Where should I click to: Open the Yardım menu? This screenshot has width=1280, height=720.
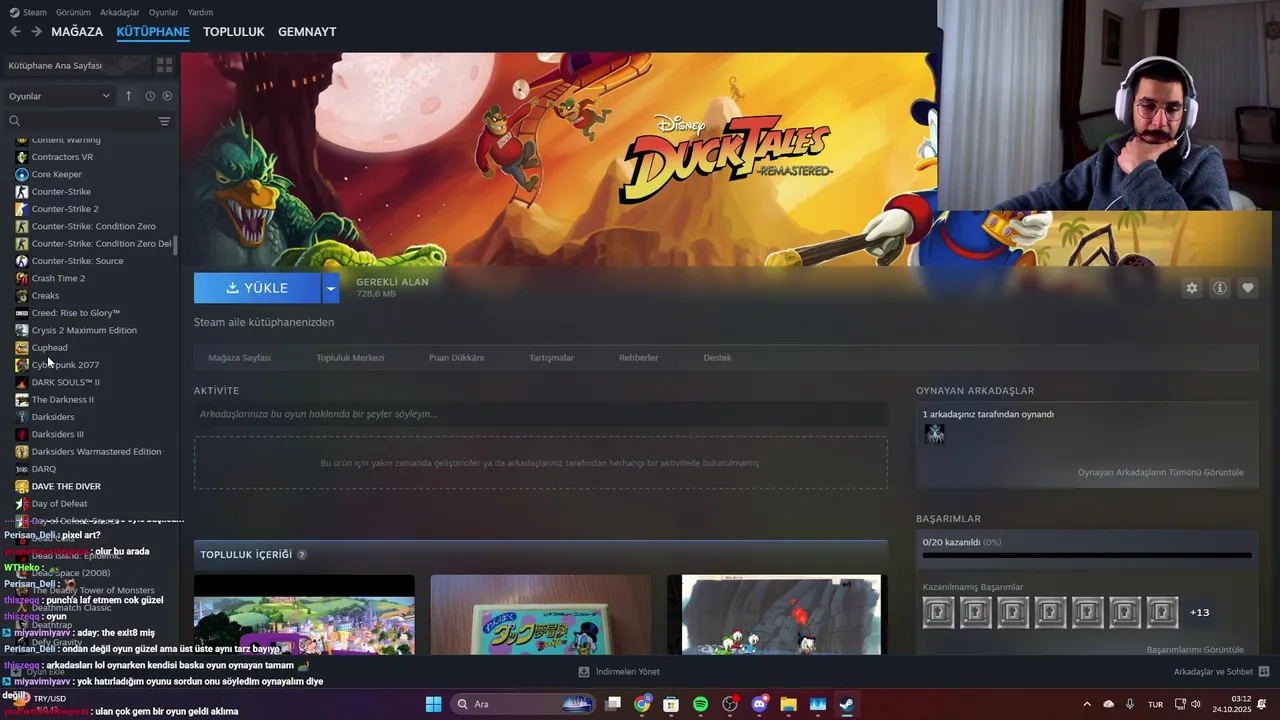[200, 12]
